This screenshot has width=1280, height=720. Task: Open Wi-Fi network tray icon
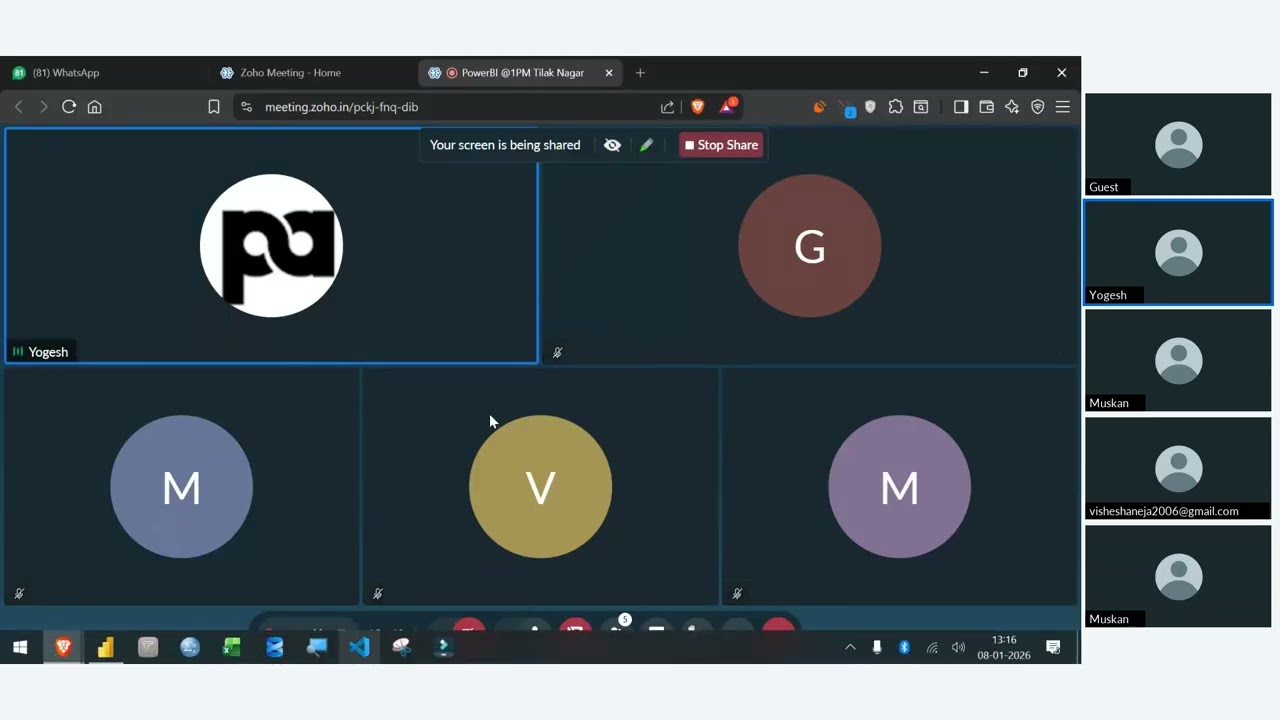click(932, 648)
